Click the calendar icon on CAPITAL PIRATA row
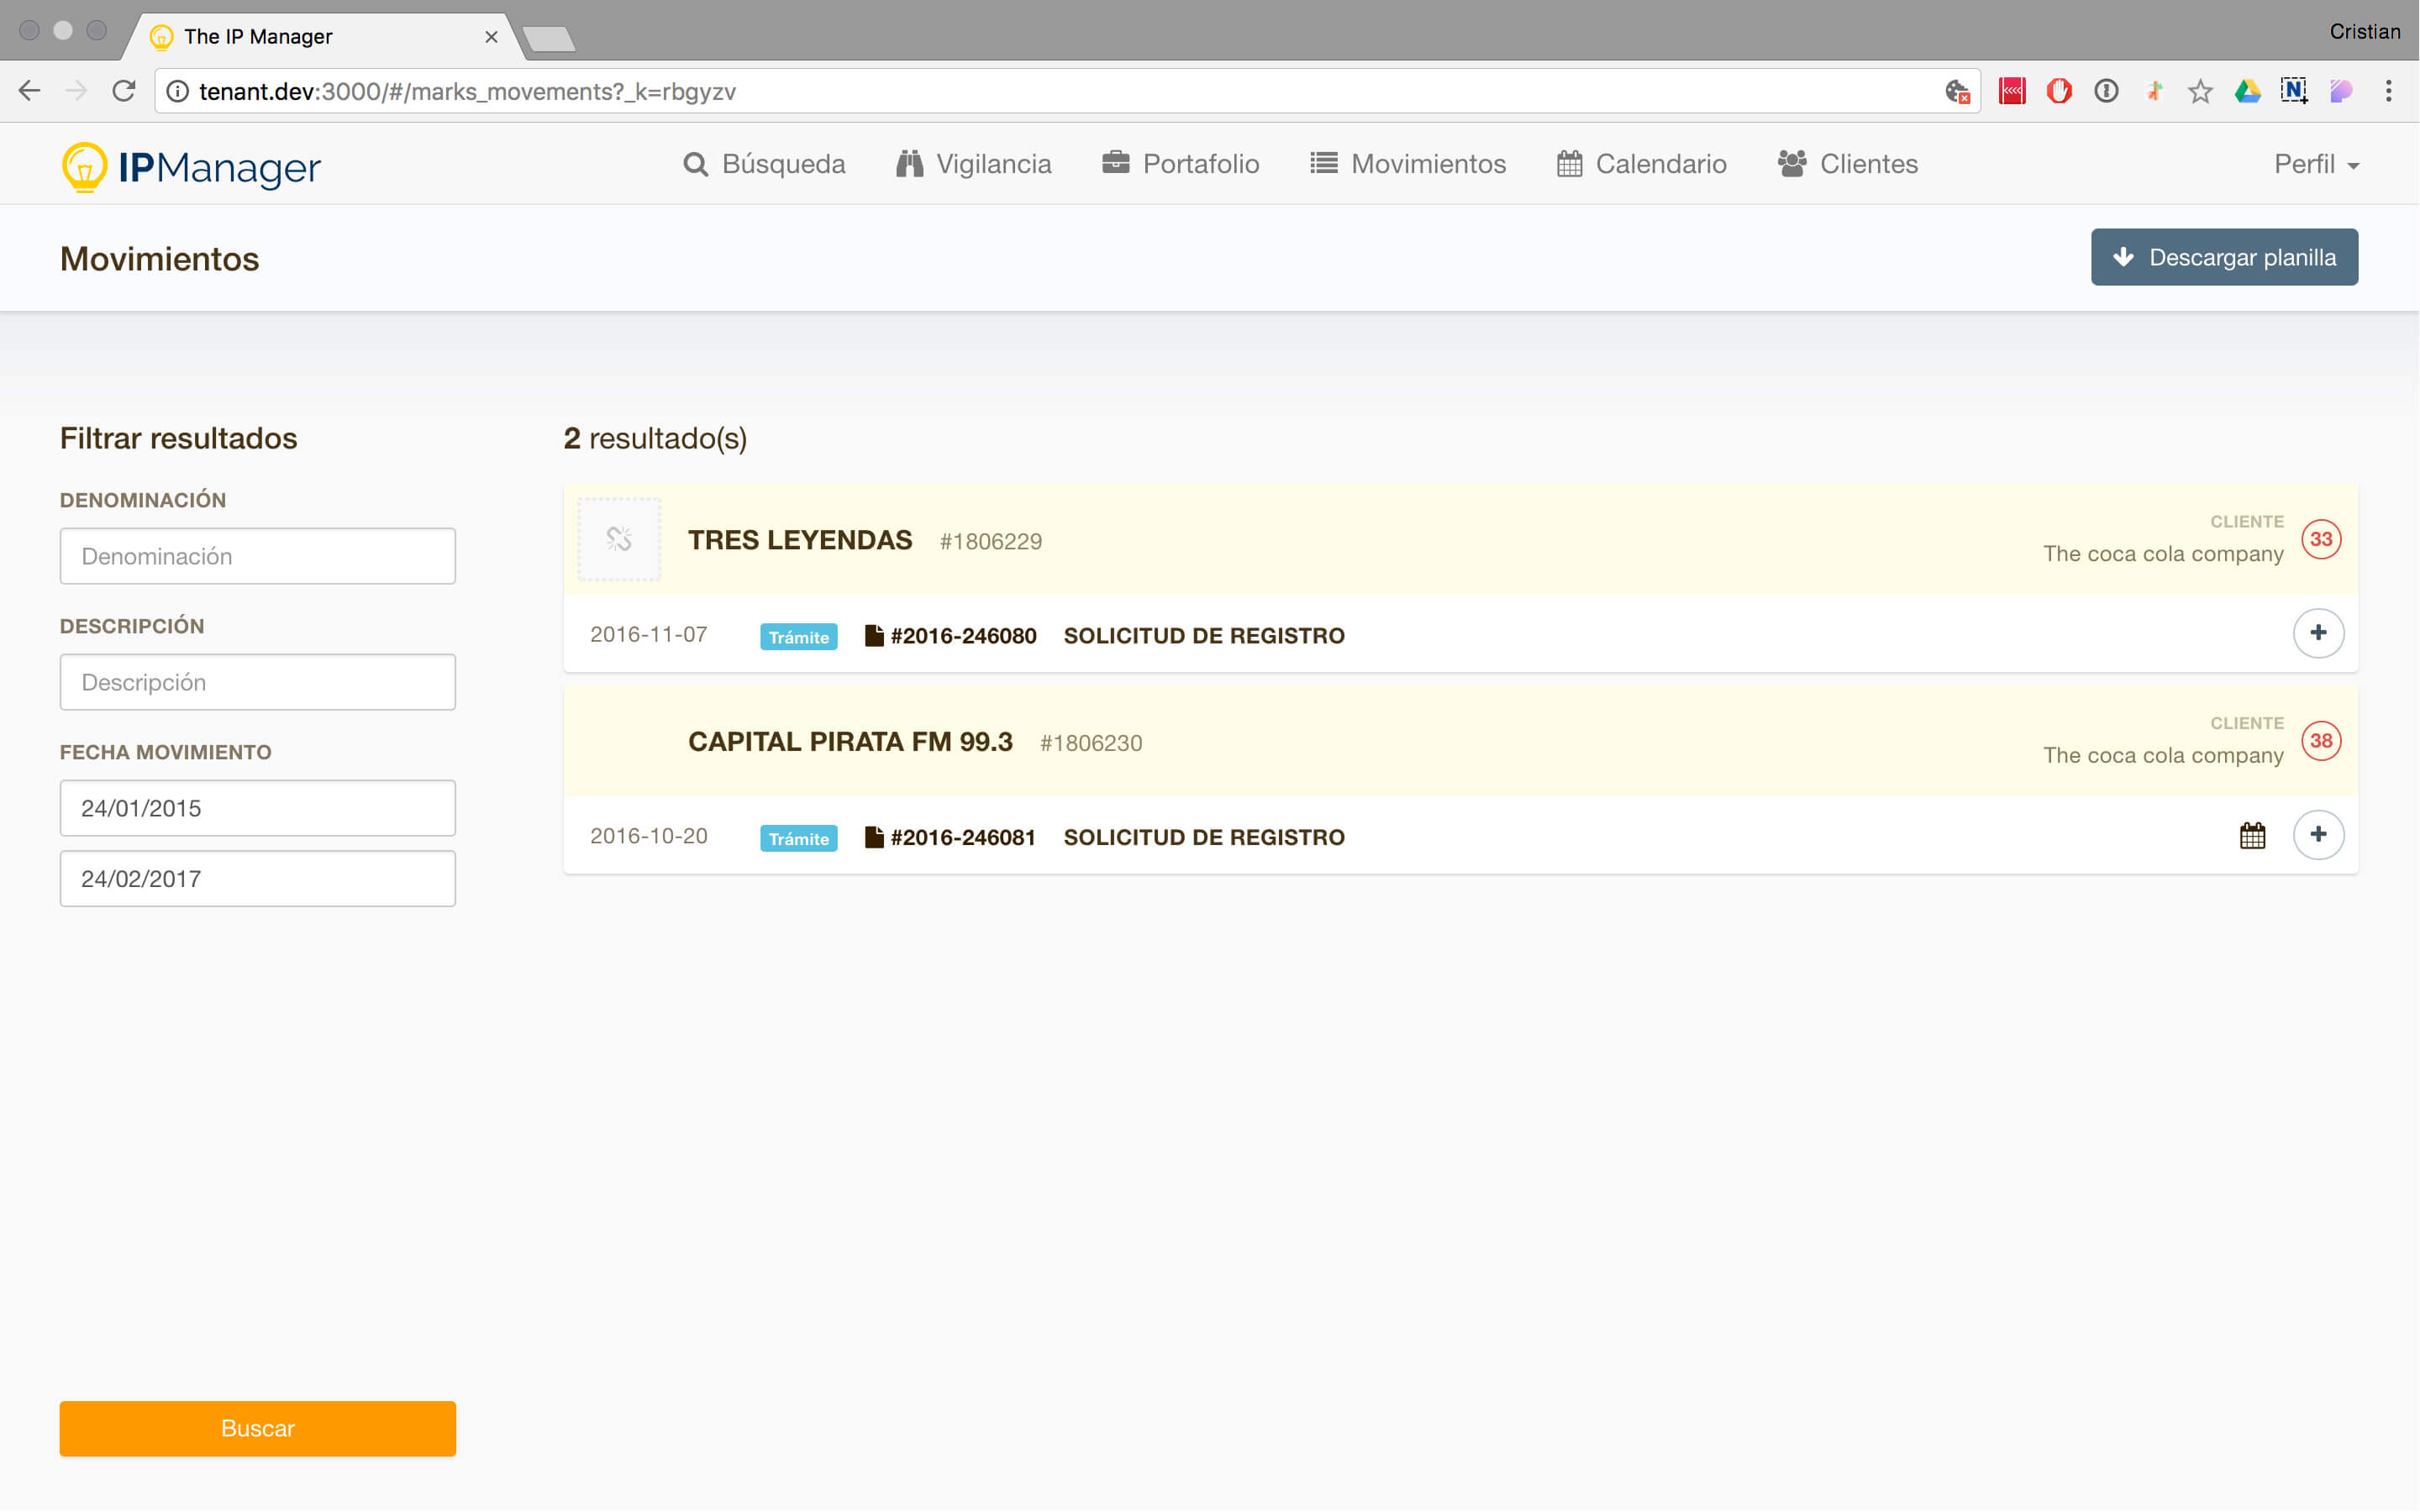This screenshot has height=1512, width=2420. pos(2252,835)
